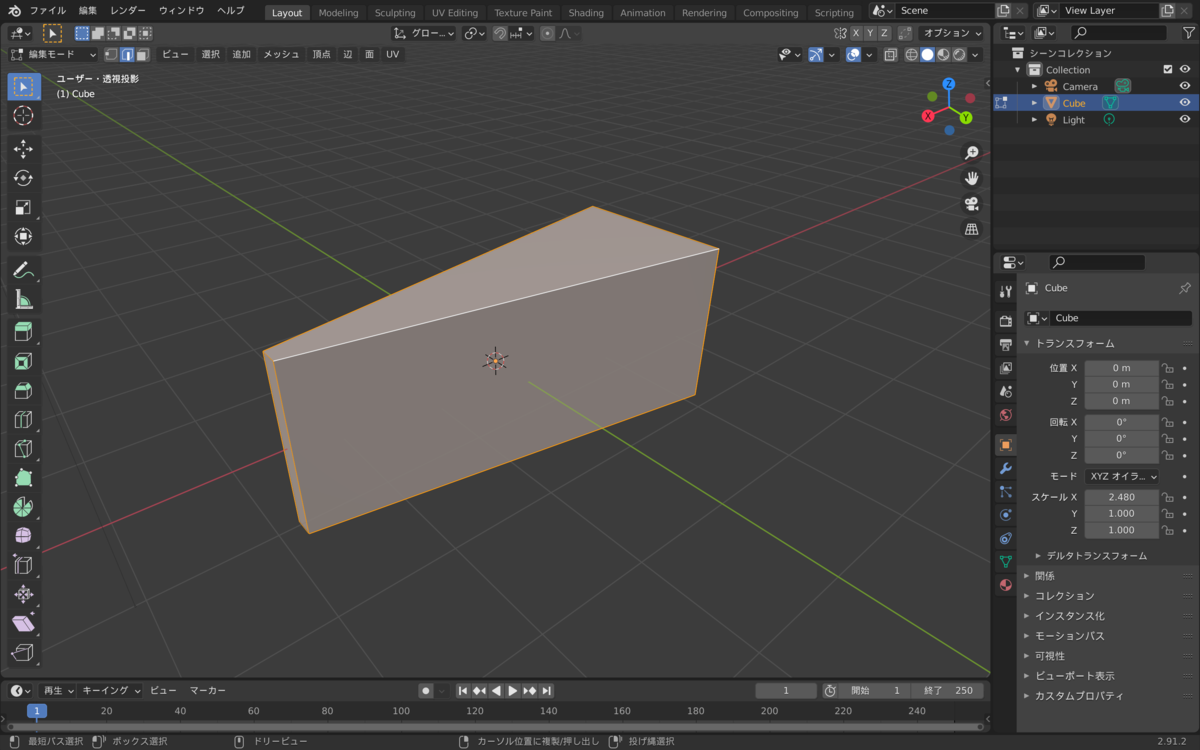Screen dimensions: 1200x750
Task: Switch to the Modeling workspace tab
Action: click(338, 13)
